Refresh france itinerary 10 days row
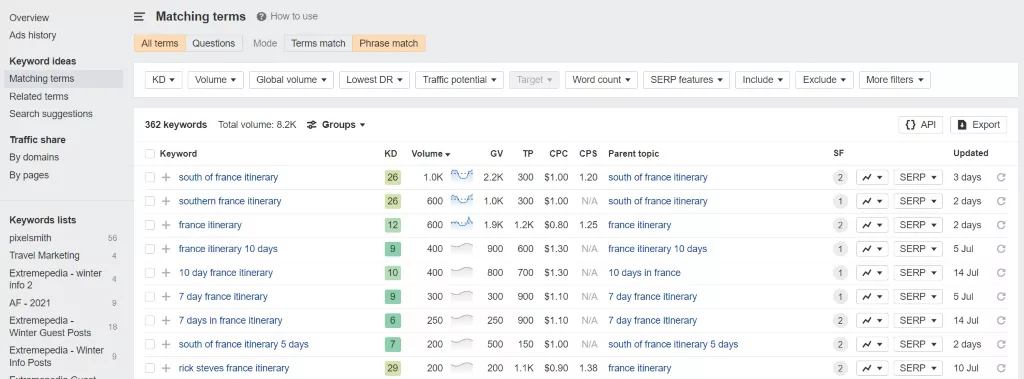This screenshot has width=1024, height=379. coord(1000,249)
